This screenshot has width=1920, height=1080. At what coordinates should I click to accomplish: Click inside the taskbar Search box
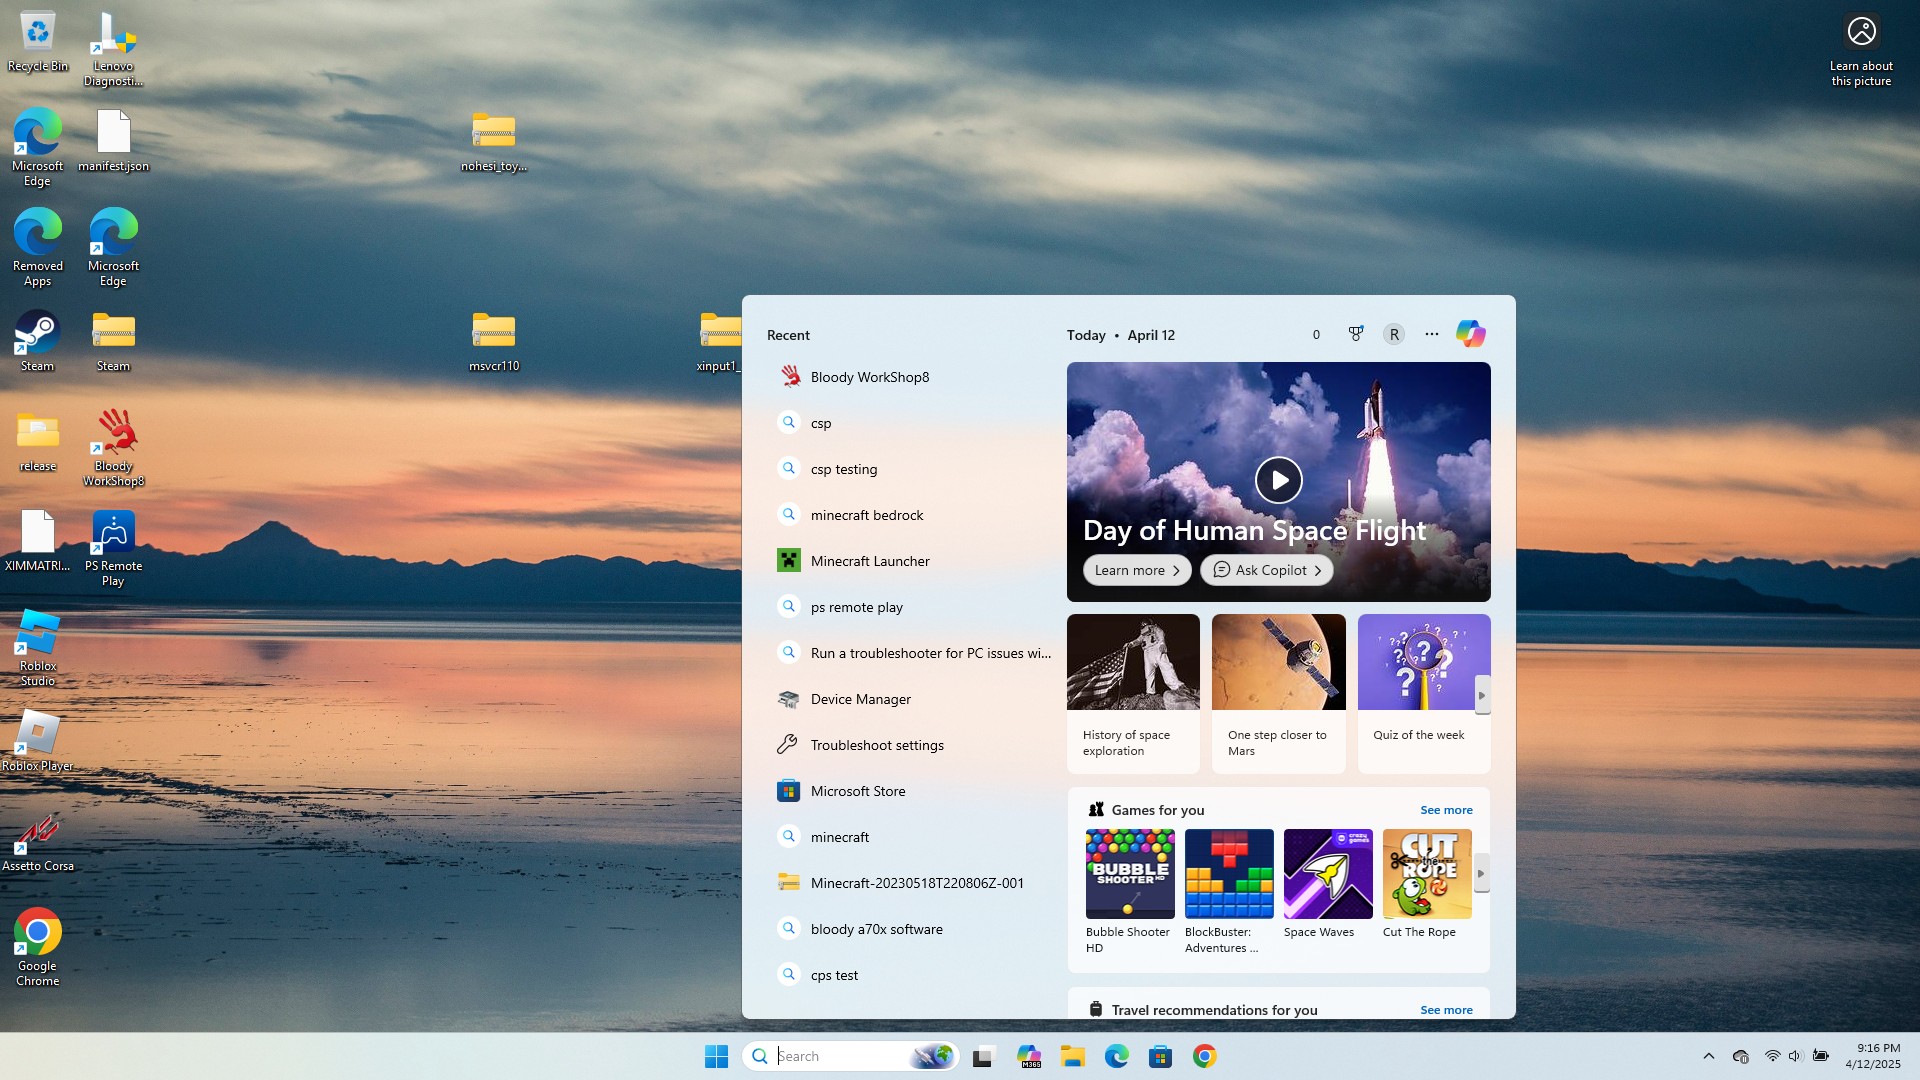[x=850, y=1056]
